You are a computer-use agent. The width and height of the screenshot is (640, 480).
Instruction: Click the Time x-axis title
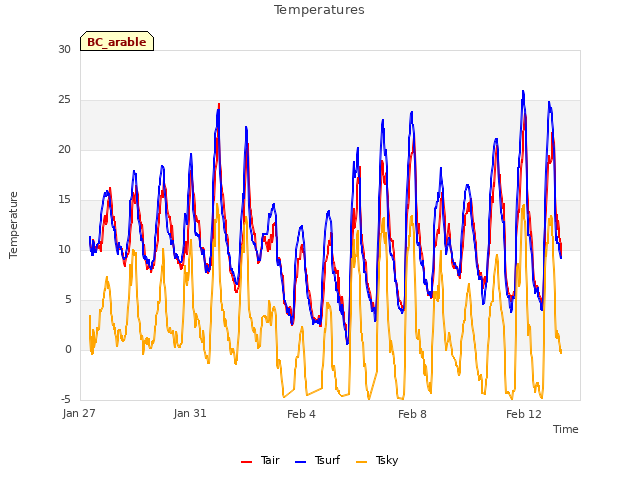click(566, 429)
